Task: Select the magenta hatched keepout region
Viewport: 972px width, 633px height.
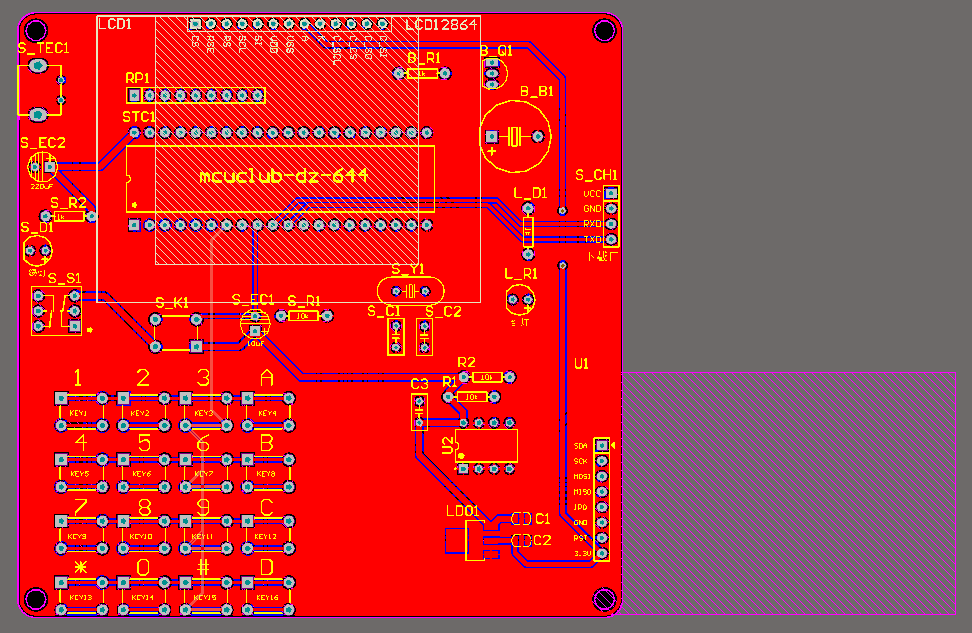Action: pyautogui.click(x=789, y=493)
